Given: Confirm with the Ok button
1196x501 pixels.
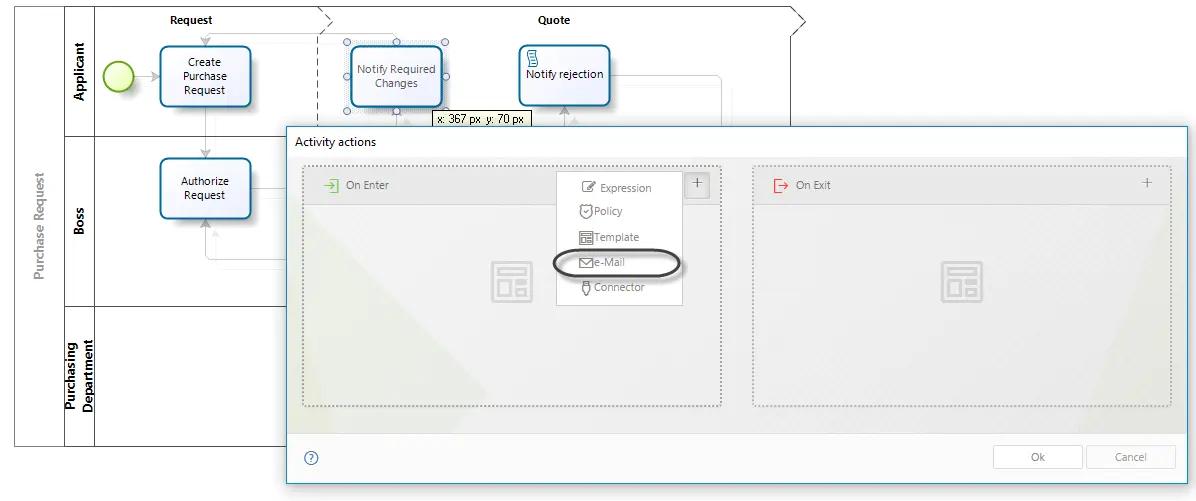Looking at the screenshot, I should 1037,457.
